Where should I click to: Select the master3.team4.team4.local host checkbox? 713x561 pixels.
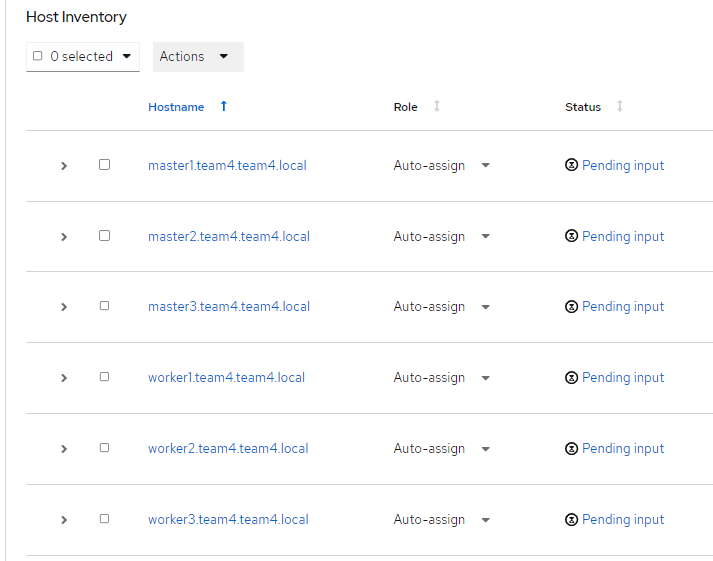(x=105, y=306)
